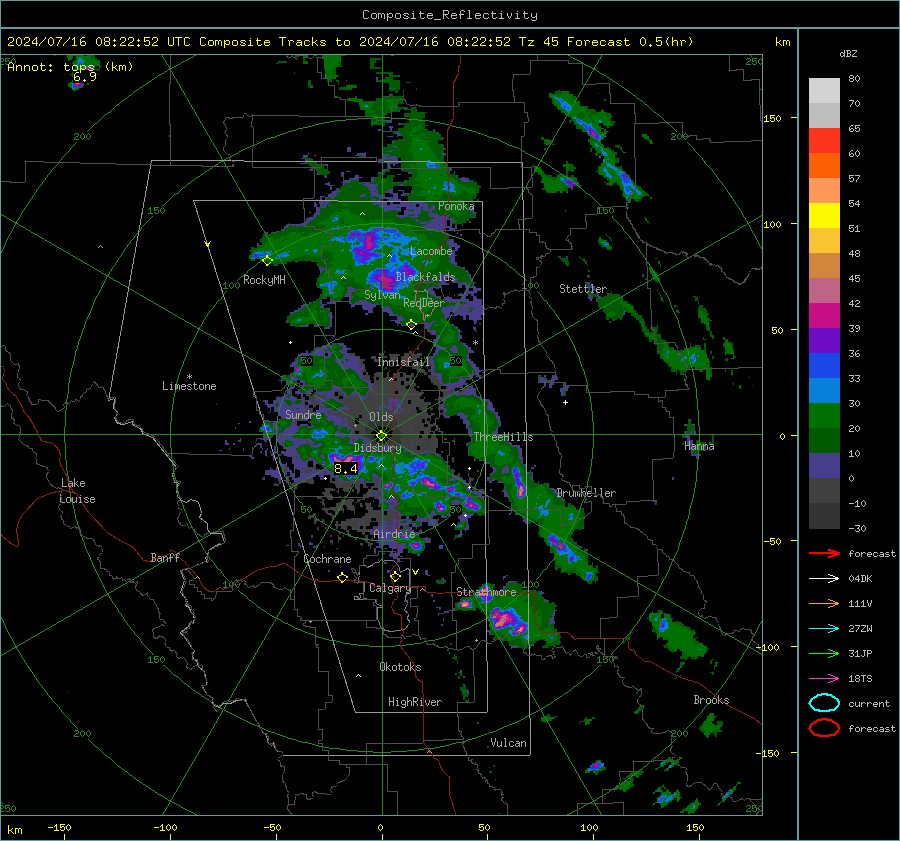The width and height of the screenshot is (900, 841).
Task: Click the HighRiver city label
Action: [415, 702]
